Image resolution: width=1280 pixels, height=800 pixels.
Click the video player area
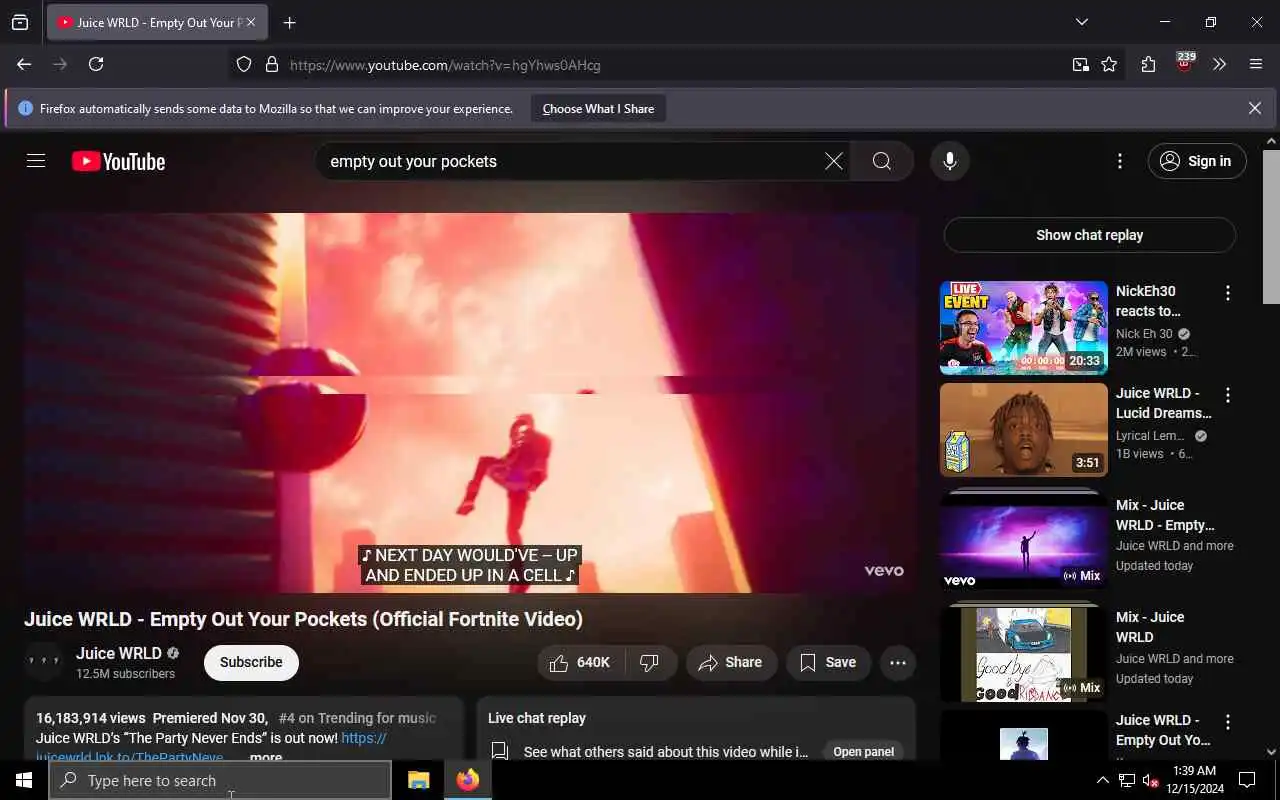(x=470, y=402)
